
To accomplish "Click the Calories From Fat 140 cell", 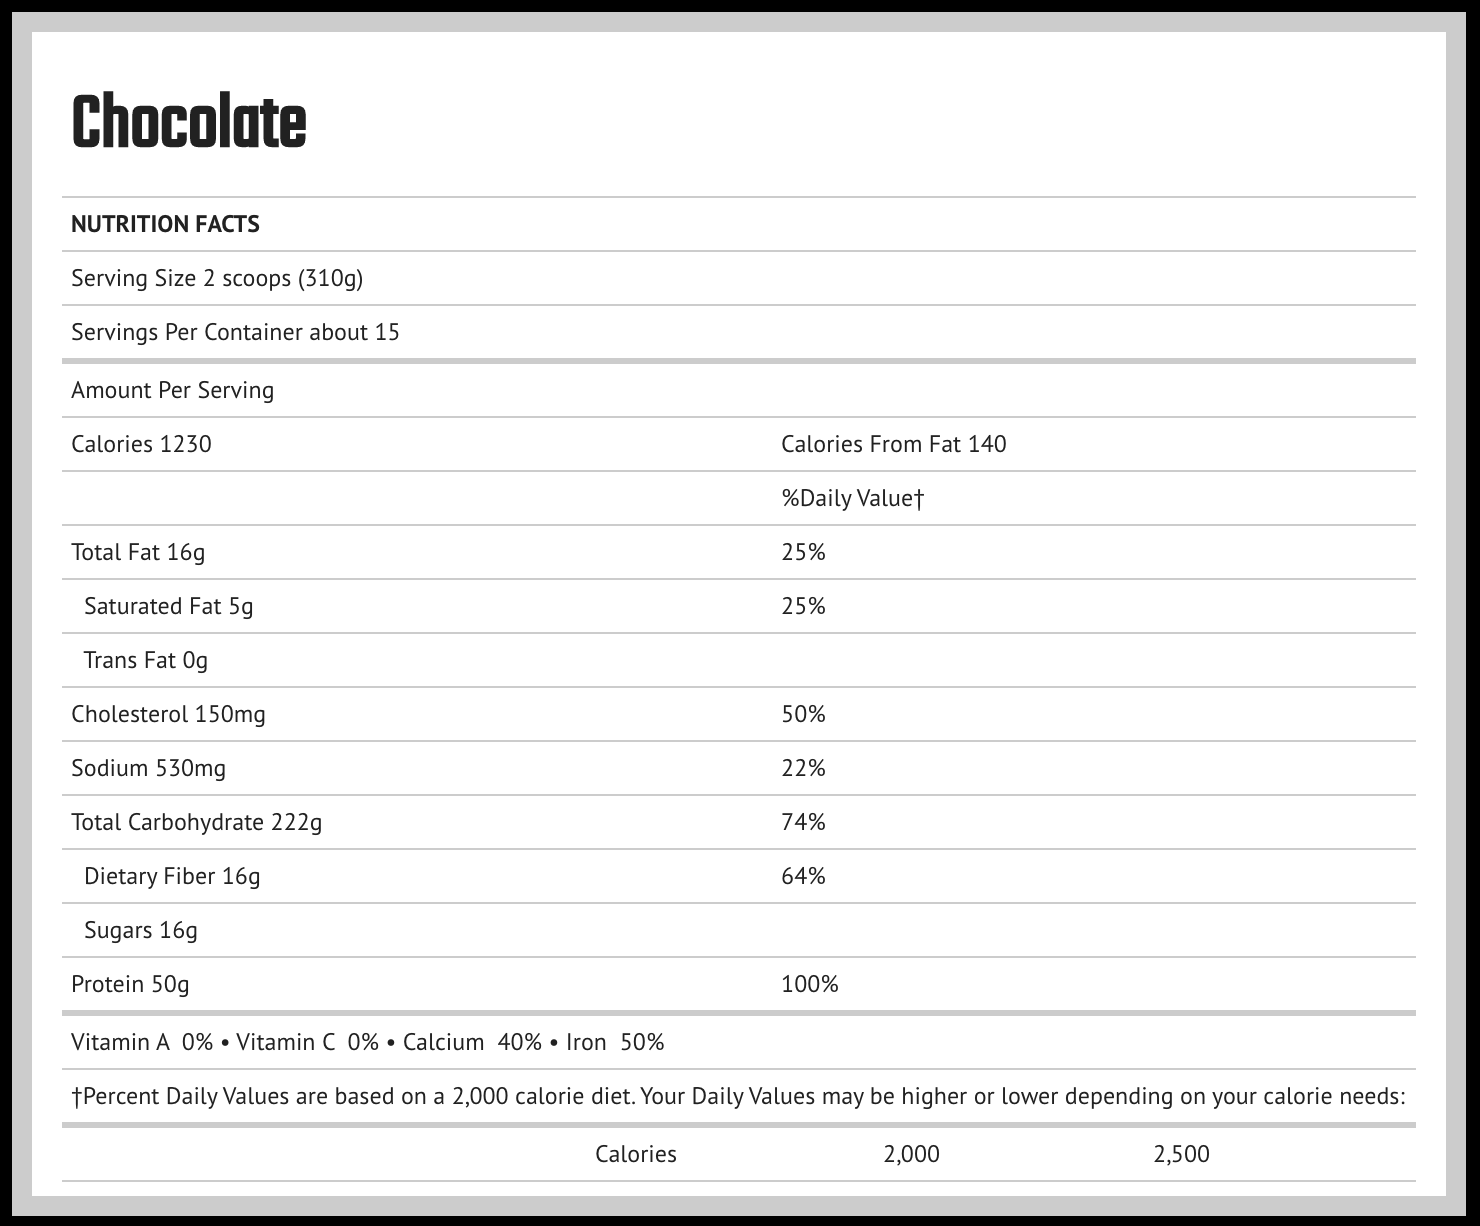I will click(893, 444).
